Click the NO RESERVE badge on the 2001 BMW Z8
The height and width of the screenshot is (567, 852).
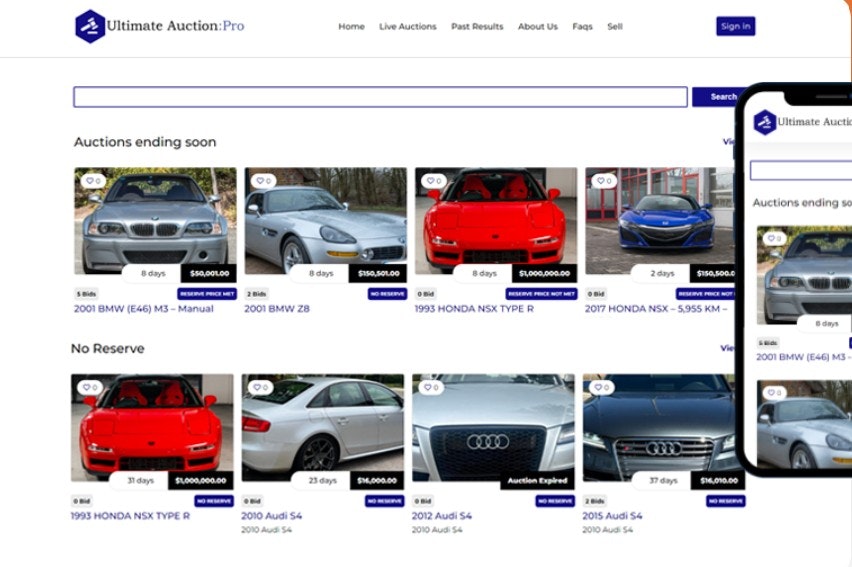click(387, 294)
